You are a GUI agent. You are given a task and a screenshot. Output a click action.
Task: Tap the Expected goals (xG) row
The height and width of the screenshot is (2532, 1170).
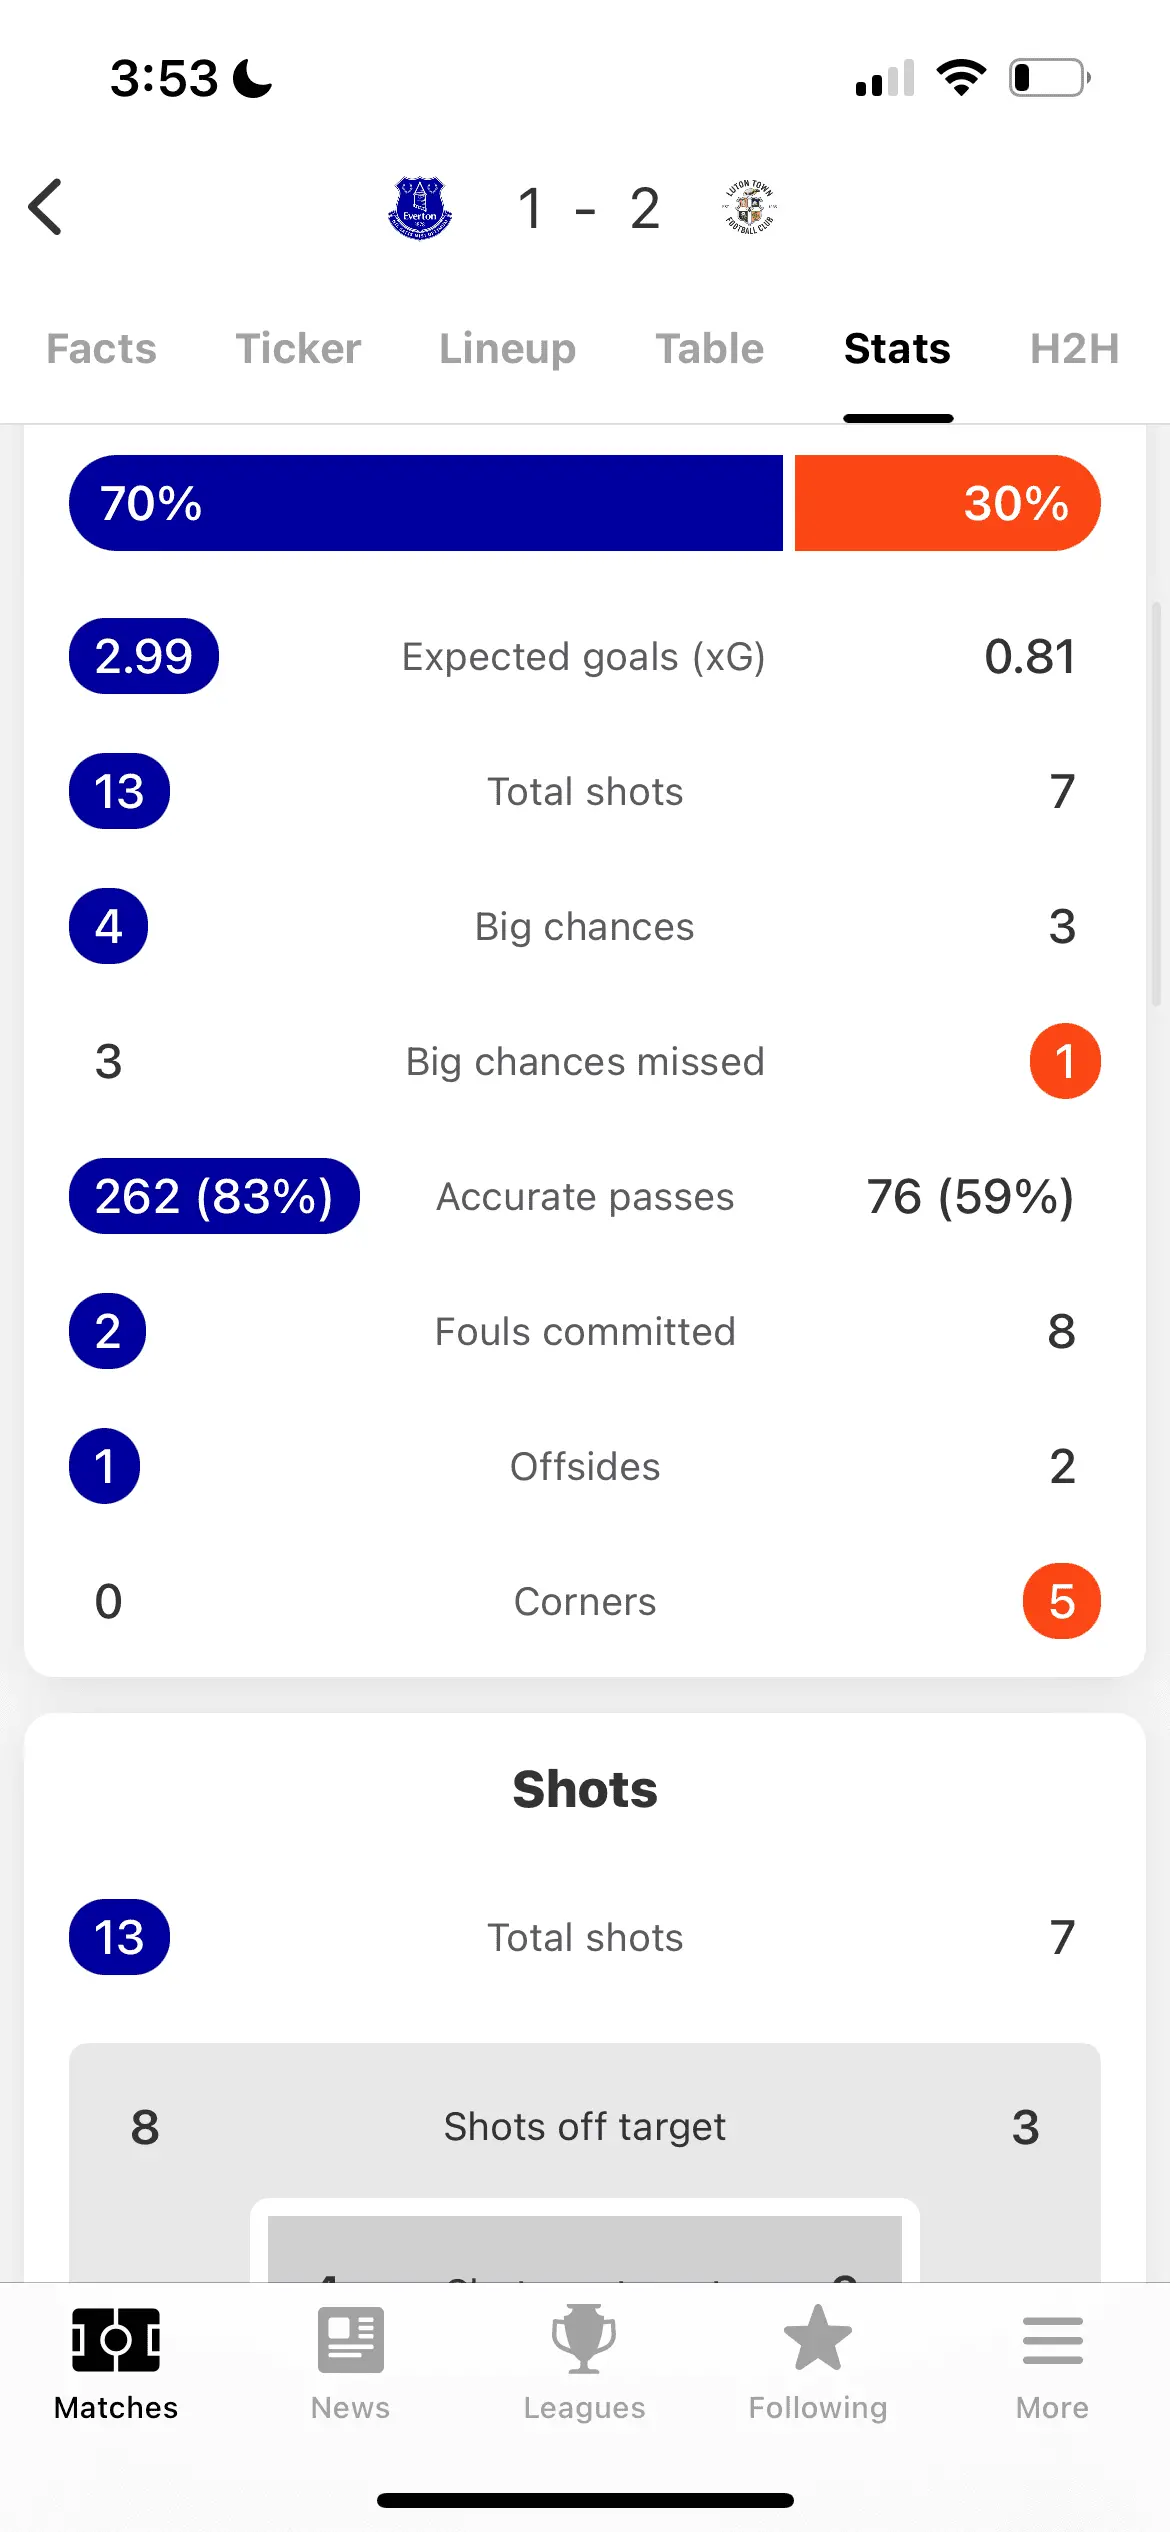[x=584, y=657]
